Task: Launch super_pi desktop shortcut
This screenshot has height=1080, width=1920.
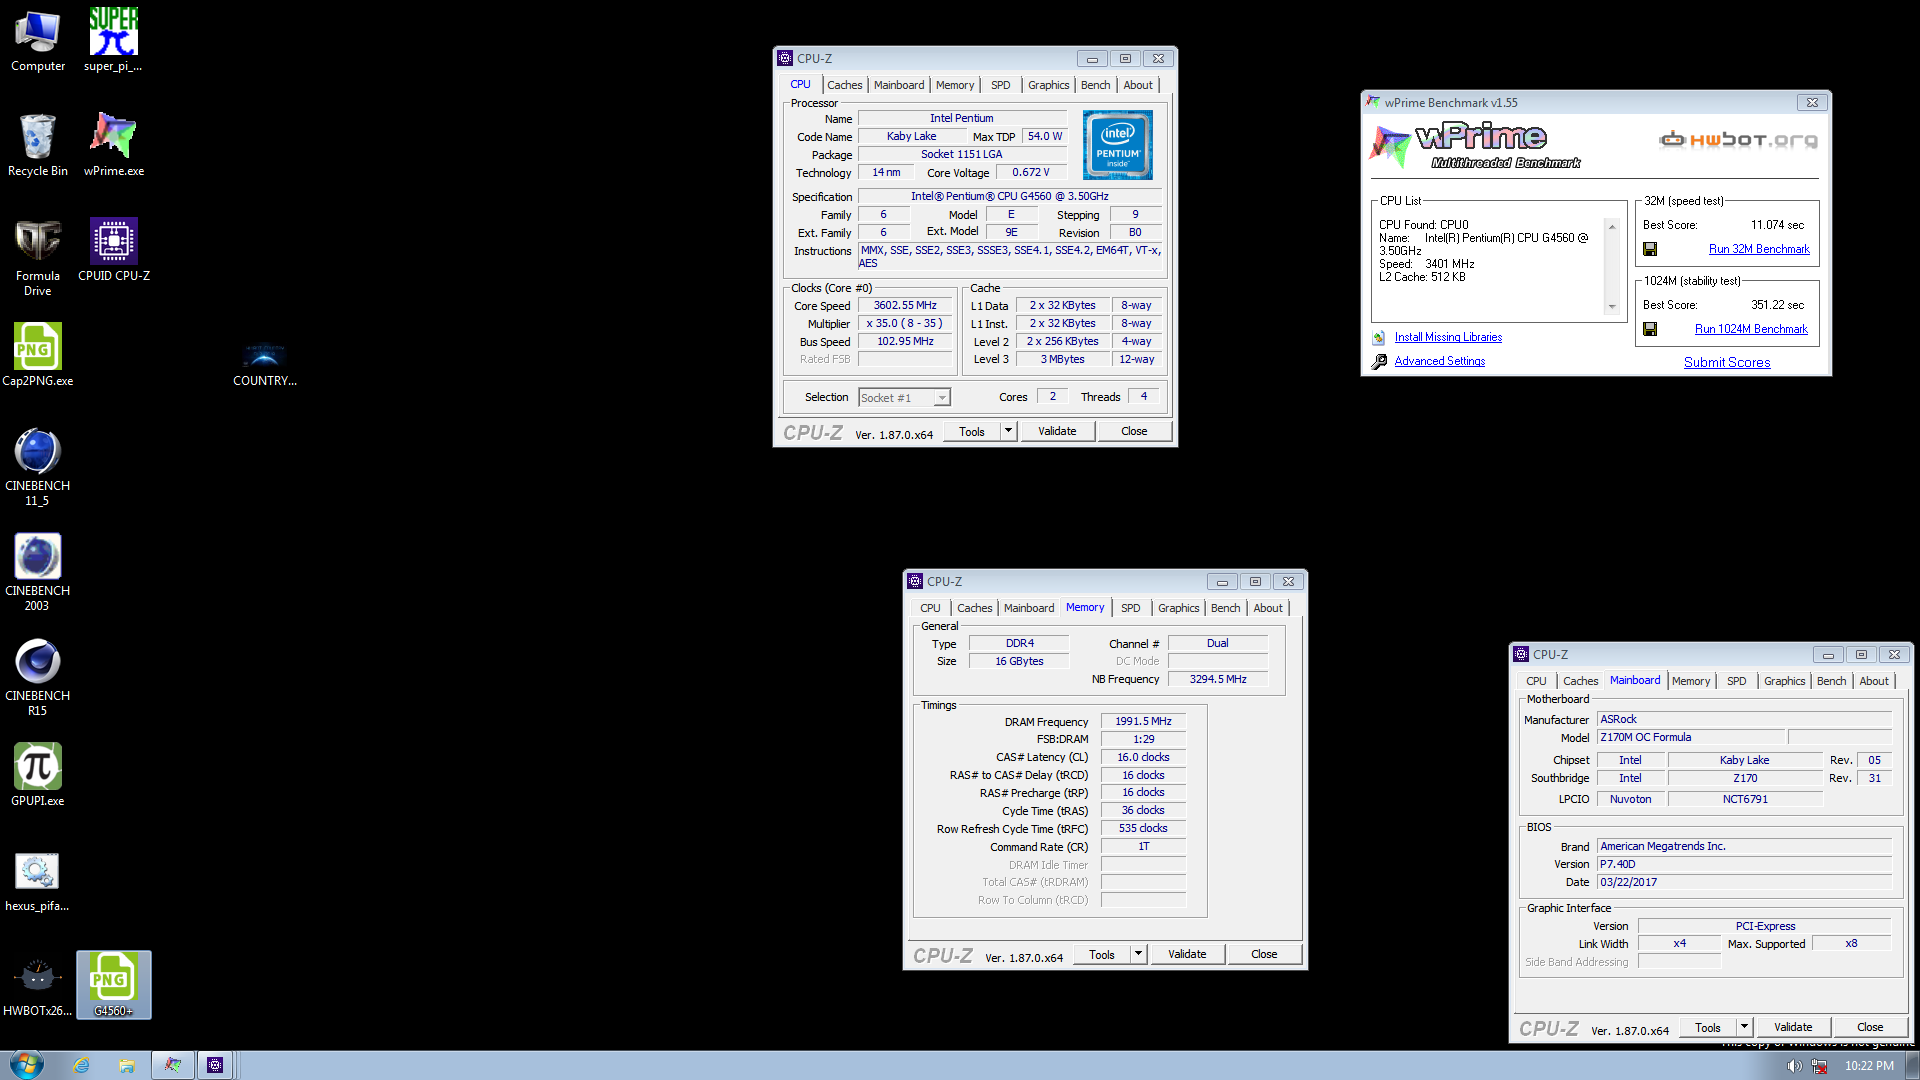Action: pos(113,42)
